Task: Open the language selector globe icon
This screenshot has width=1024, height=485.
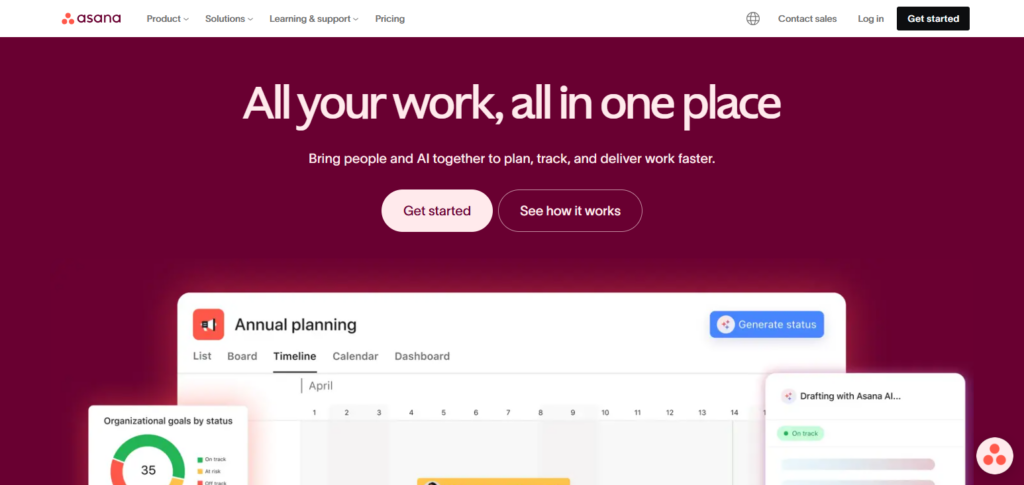Action: point(753,18)
